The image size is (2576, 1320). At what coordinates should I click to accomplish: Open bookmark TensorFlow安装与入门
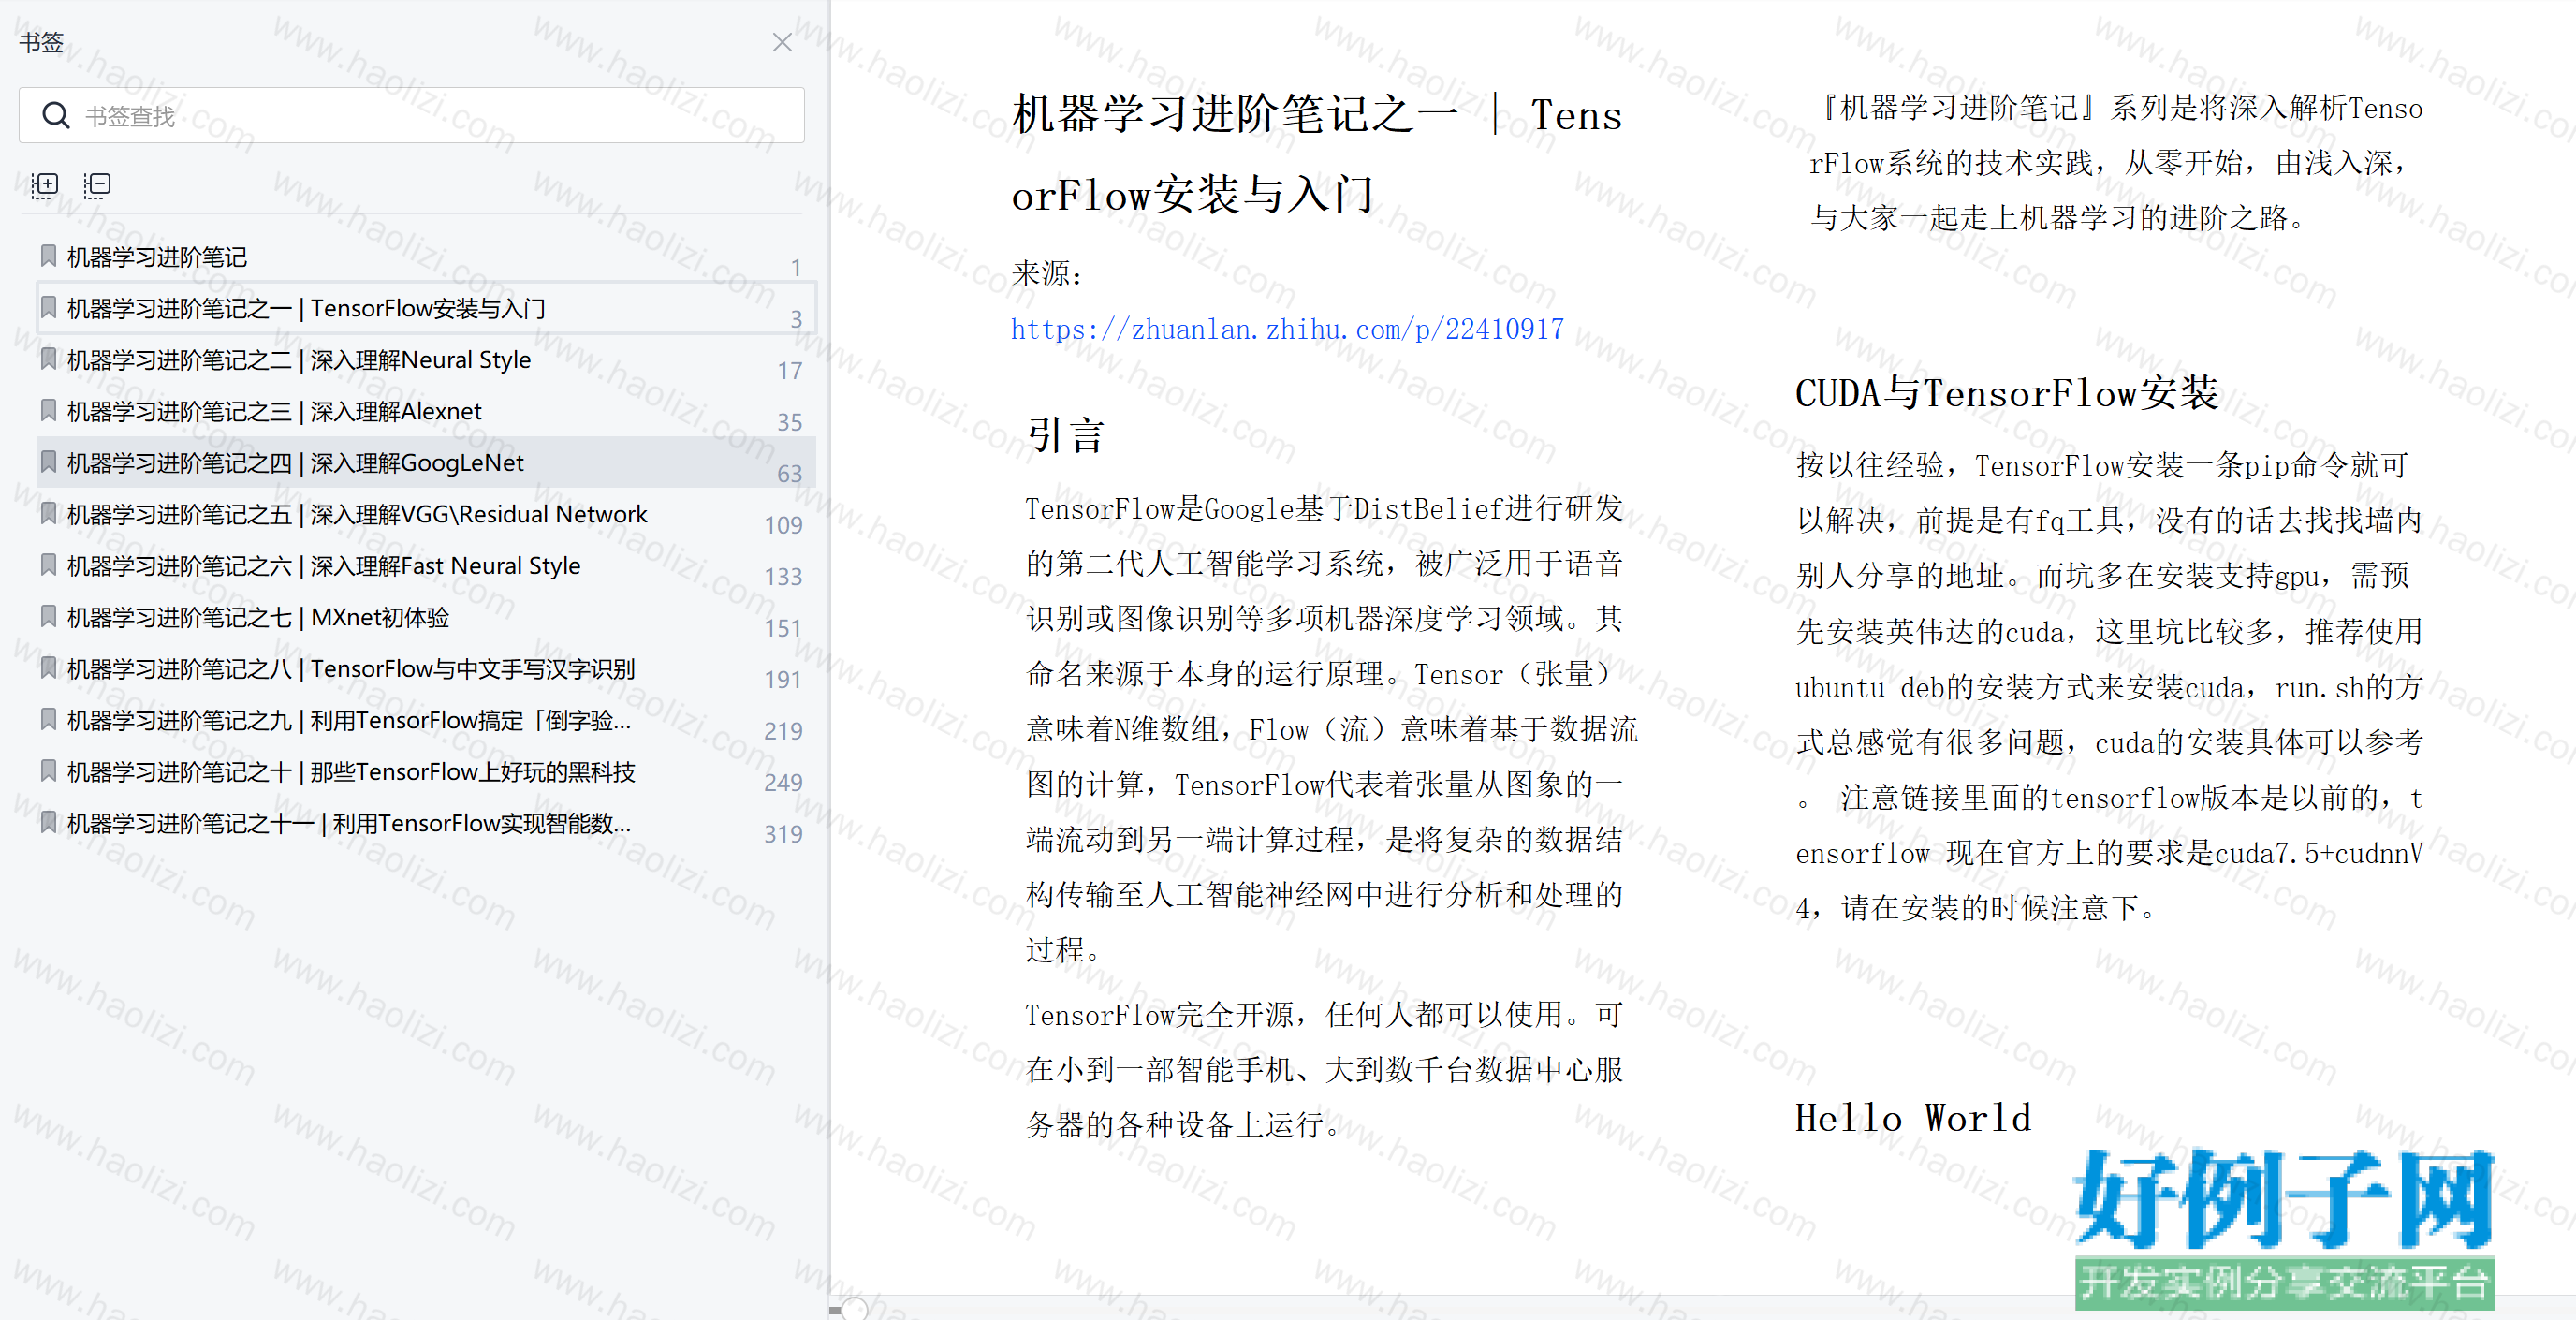coord(426,309)
